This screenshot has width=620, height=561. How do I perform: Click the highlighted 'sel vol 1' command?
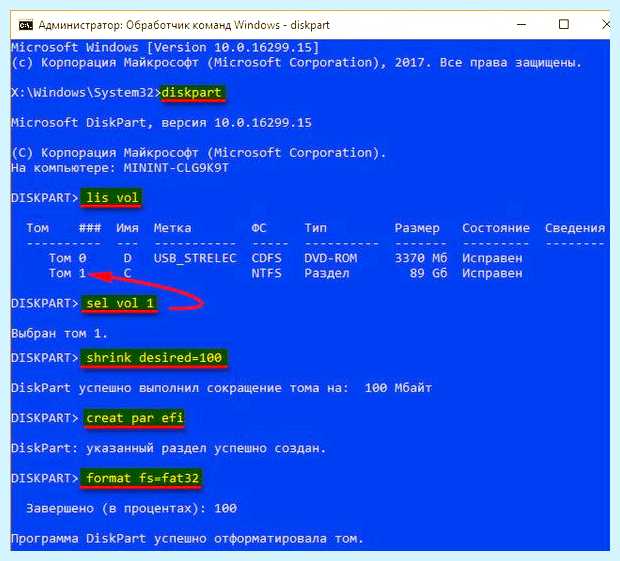pos(119,303)
